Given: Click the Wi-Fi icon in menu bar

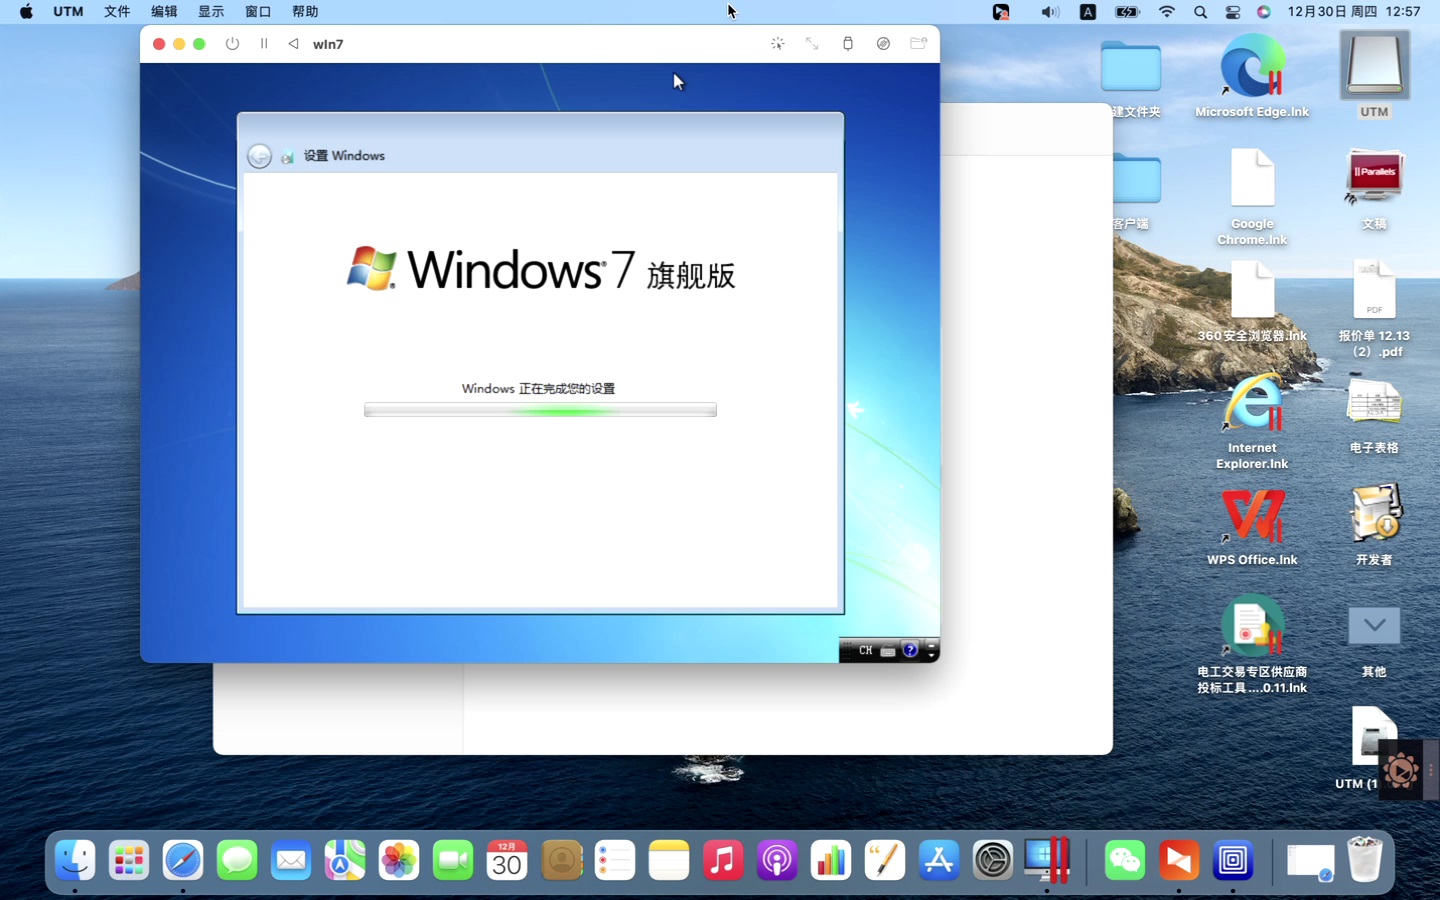Looking at the screenshot, I should [x=1167, y=12].
